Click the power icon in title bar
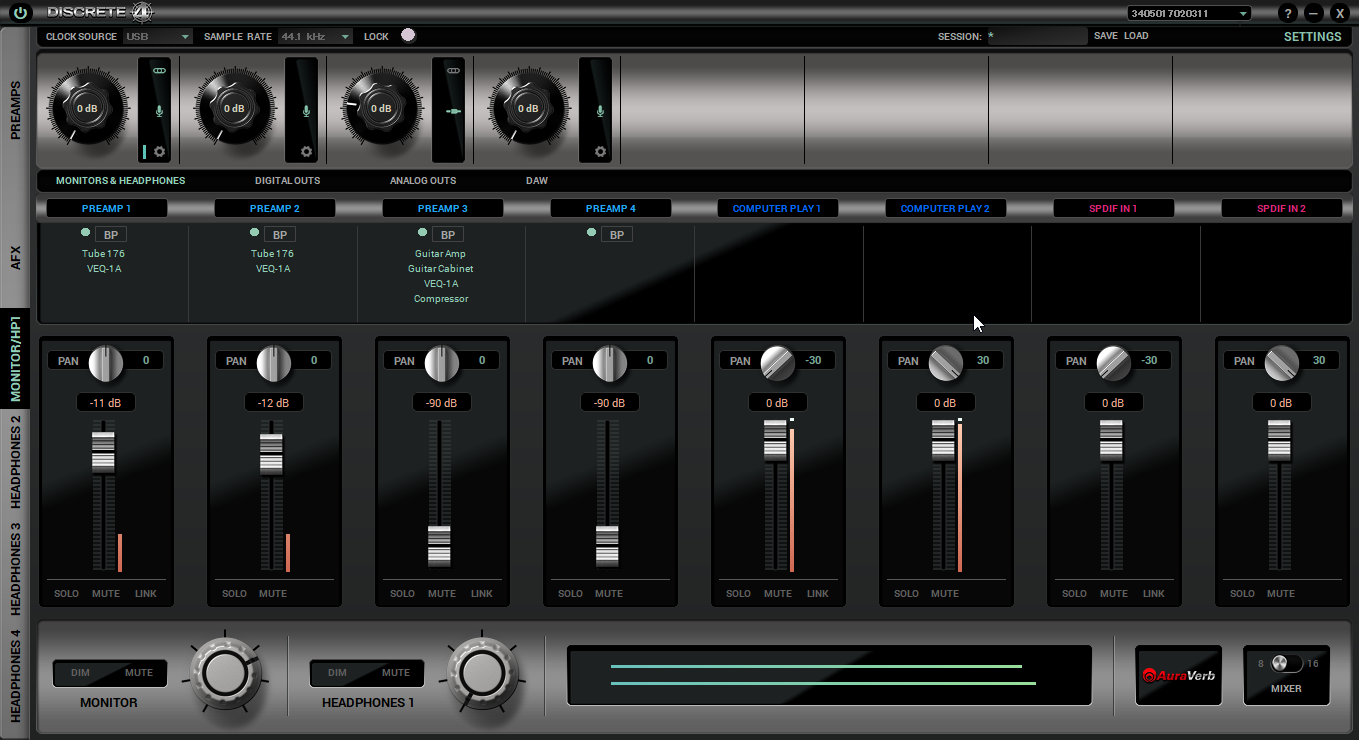 [20, 13]
